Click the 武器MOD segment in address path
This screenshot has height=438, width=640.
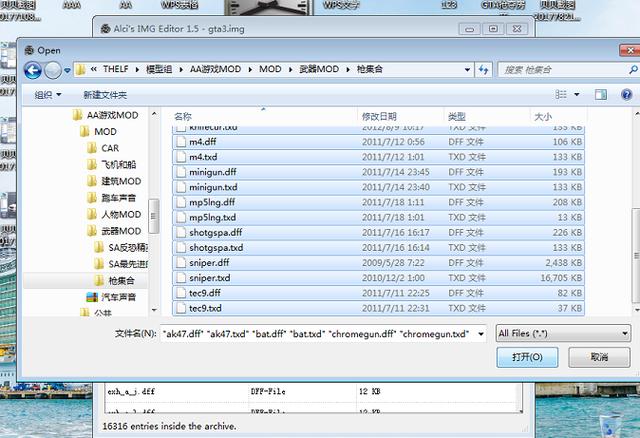[318, 70]
